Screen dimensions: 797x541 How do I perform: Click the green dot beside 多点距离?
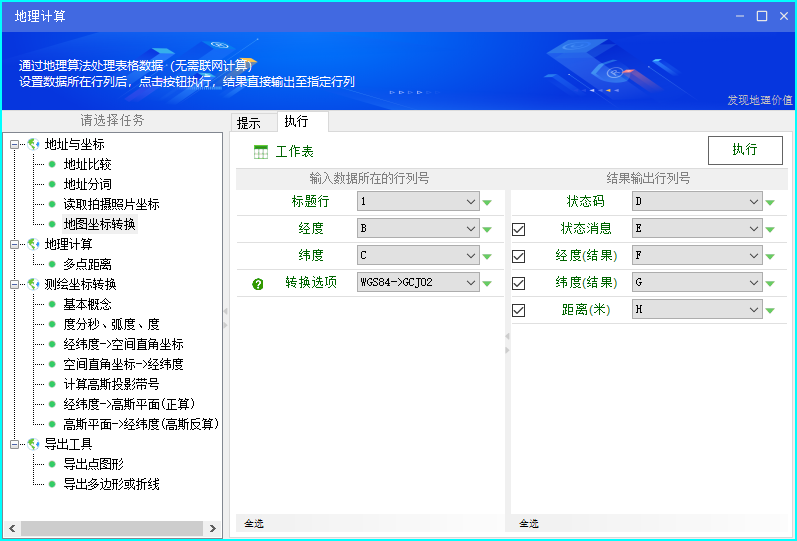(52, 264)
